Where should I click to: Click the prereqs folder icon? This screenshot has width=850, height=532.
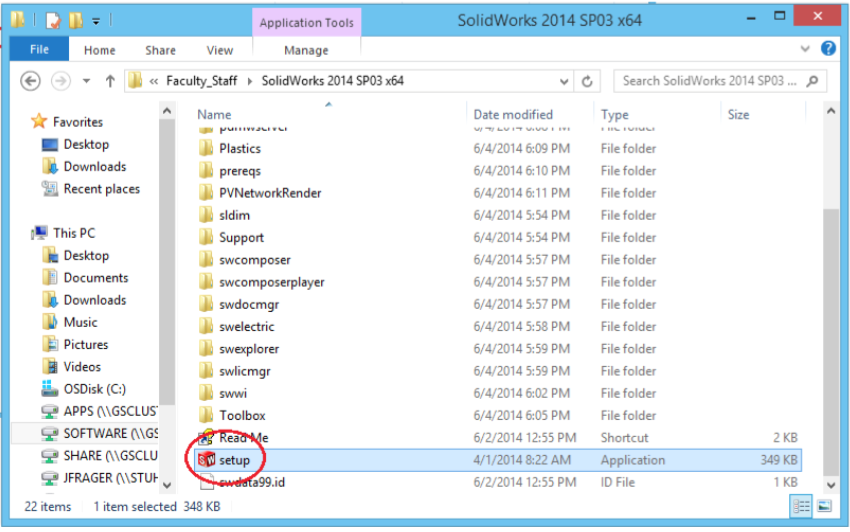tap(205, 170)
